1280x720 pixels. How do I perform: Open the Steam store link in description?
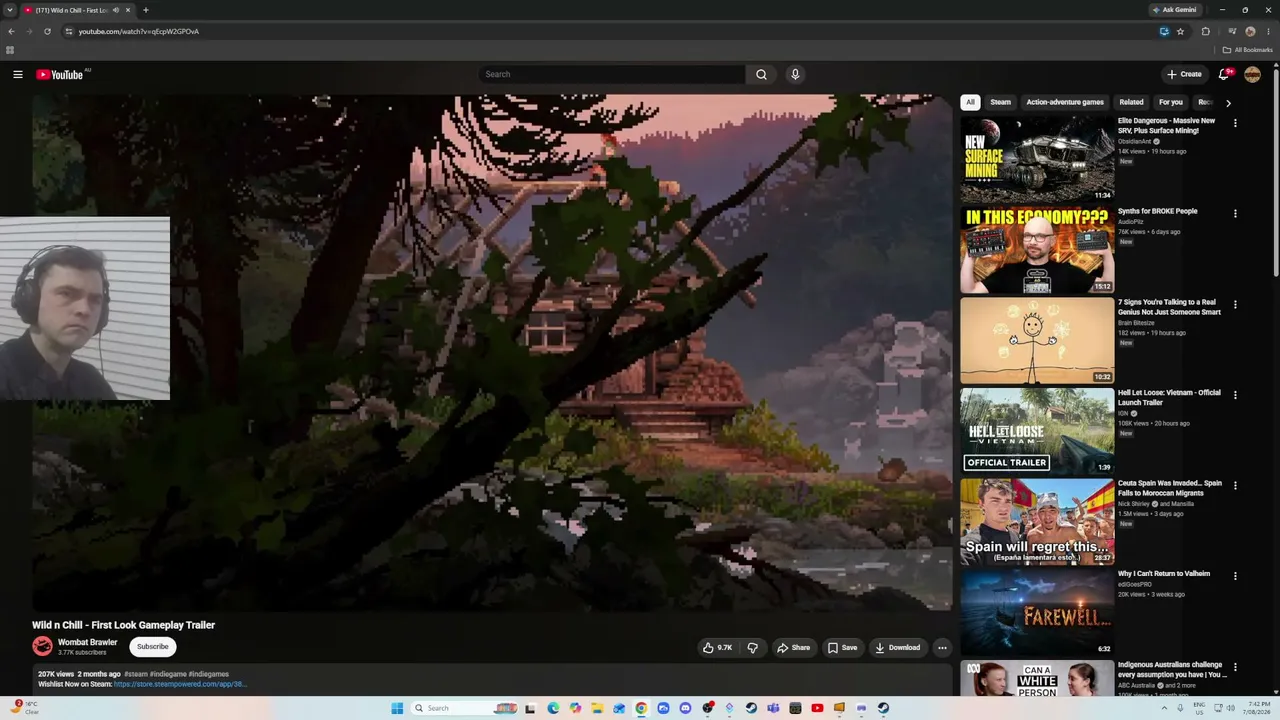[x=180, y=684]
